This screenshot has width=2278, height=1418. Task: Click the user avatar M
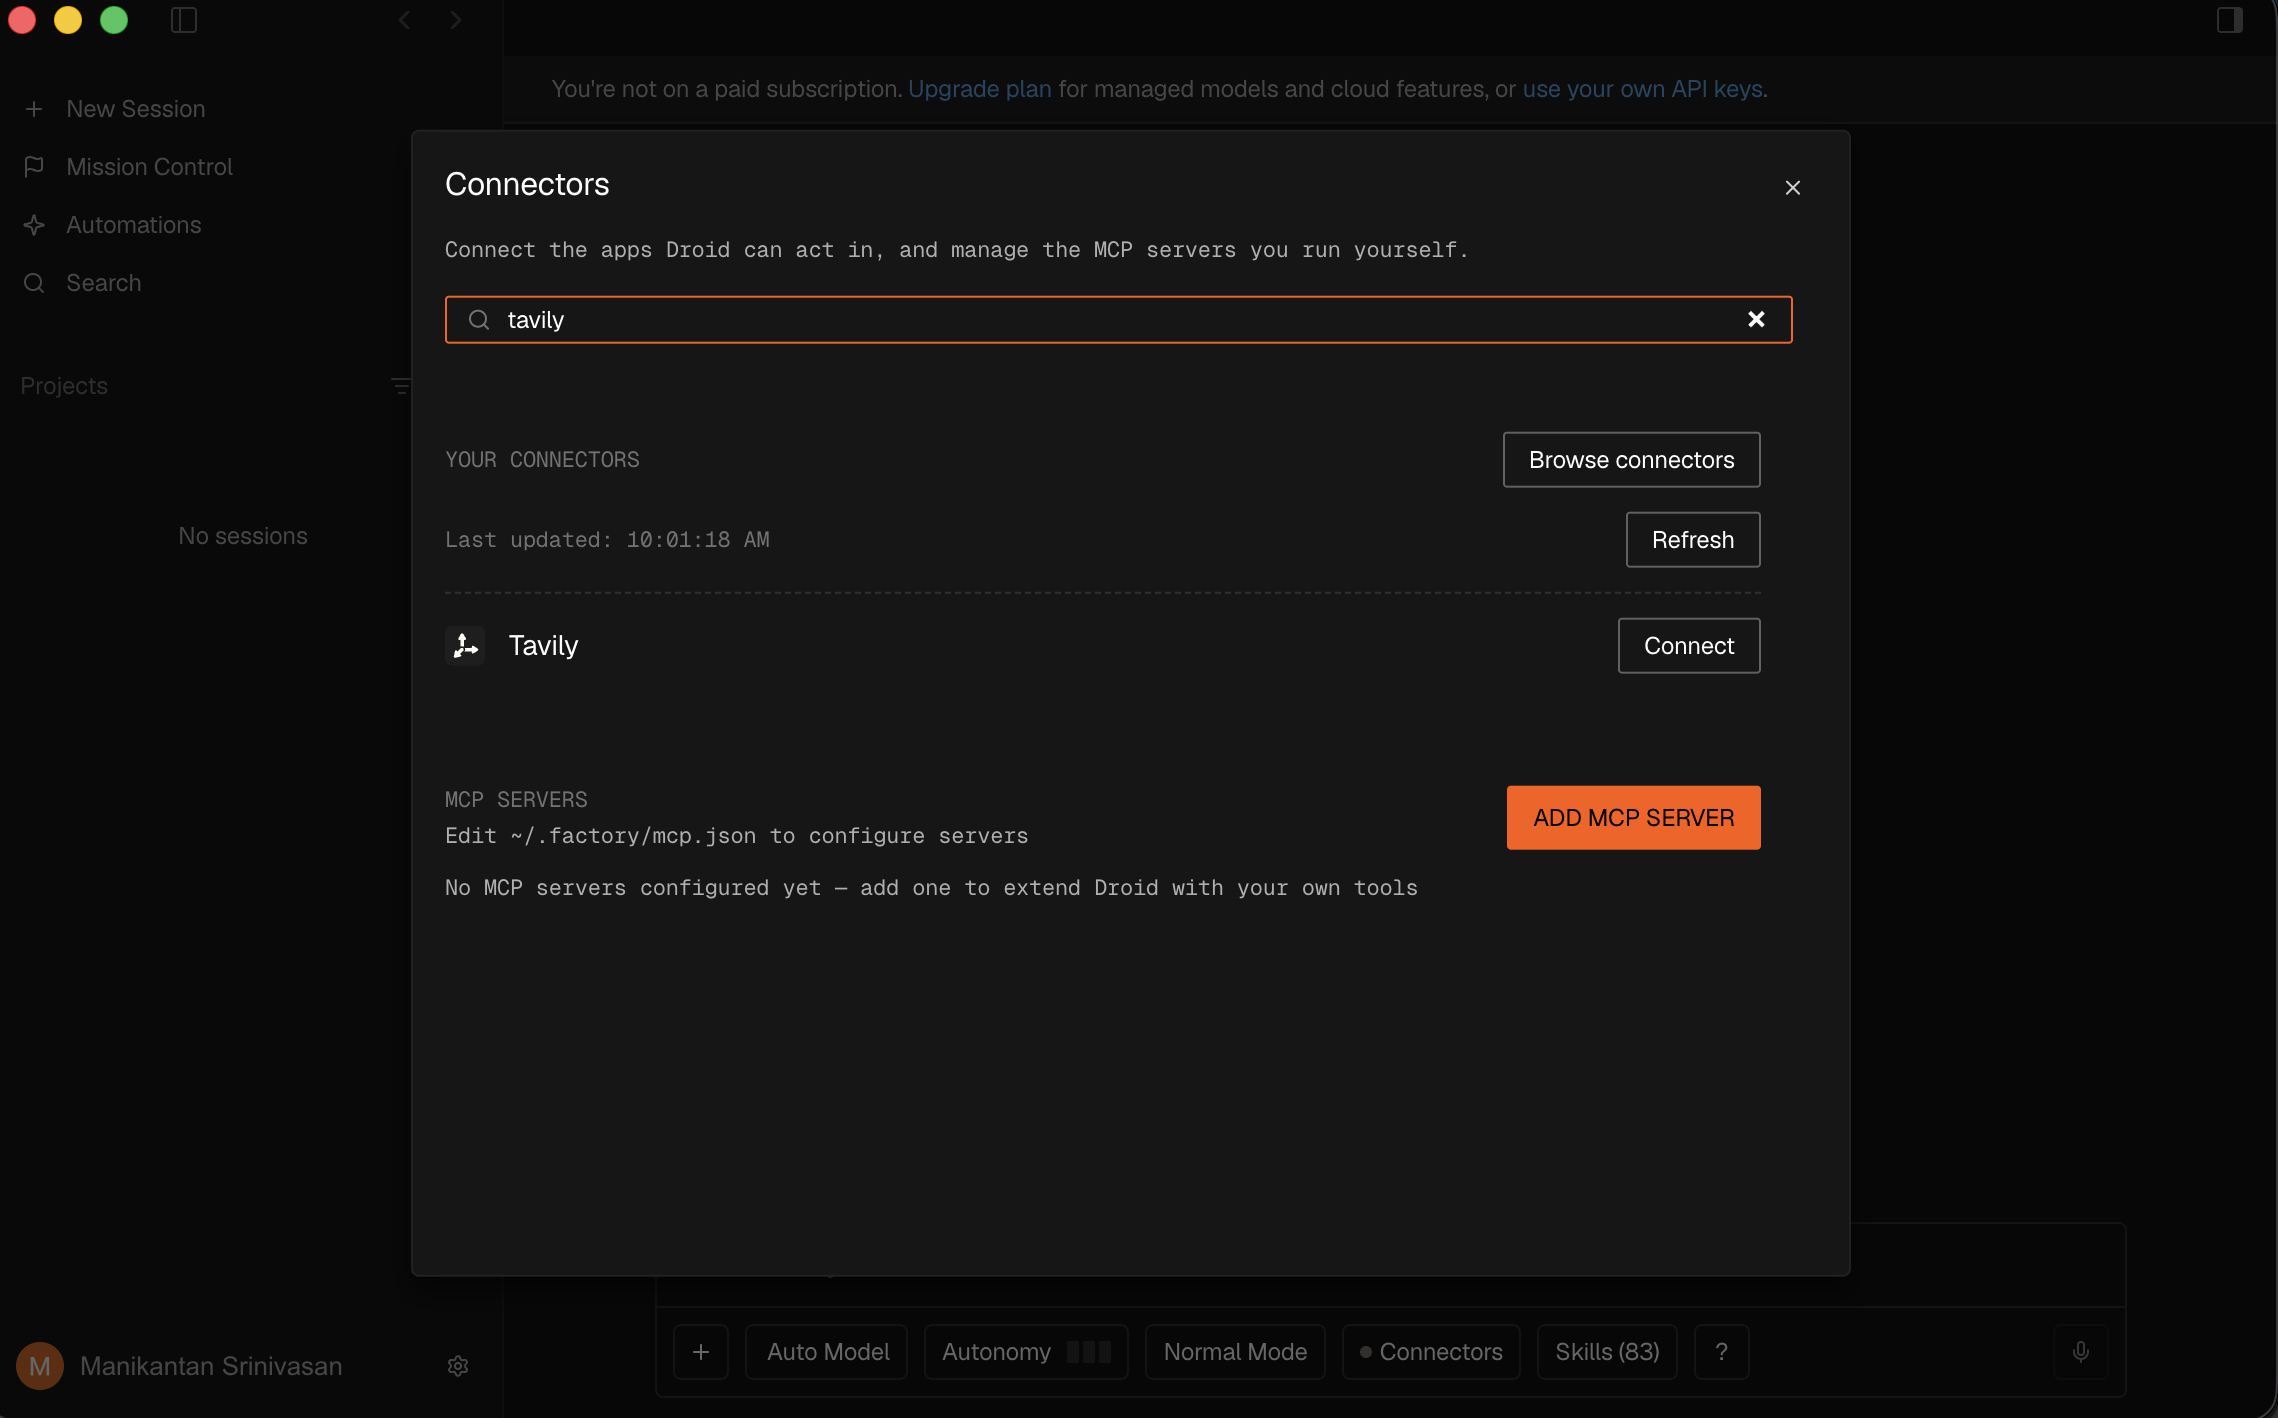pyautogui.click(x=40, y=1366)
